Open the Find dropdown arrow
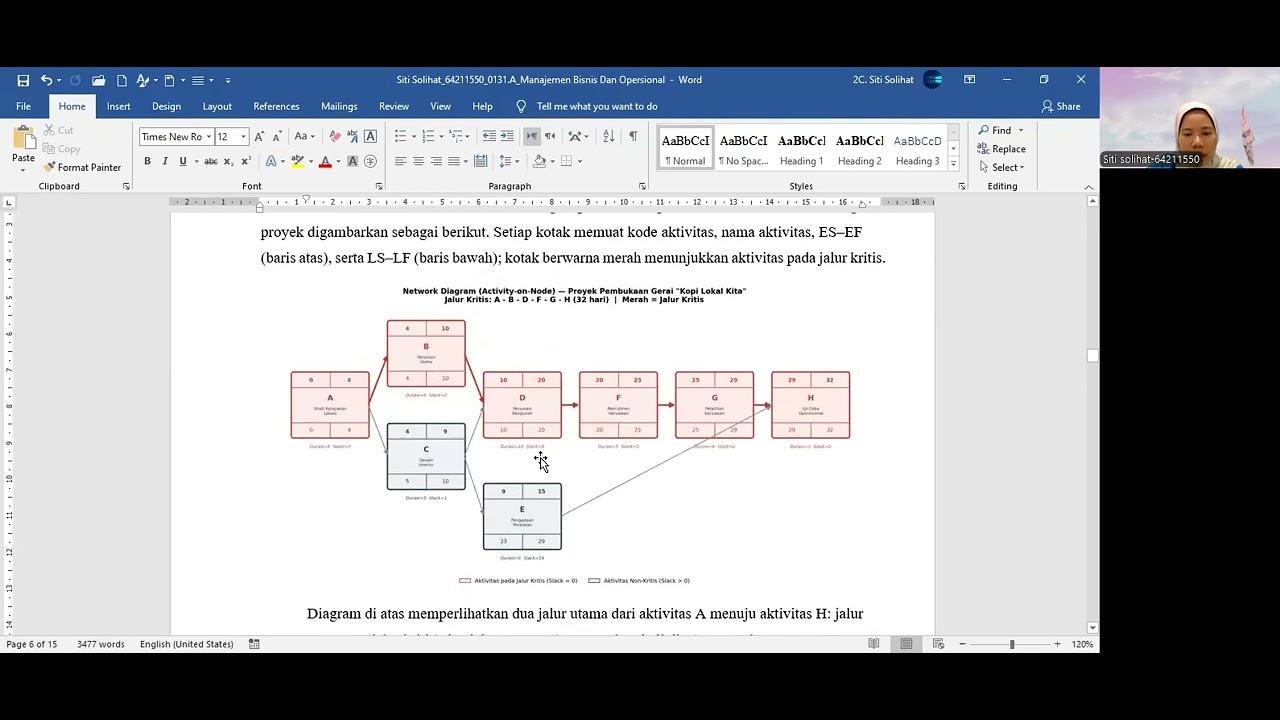This screenshot has width=1280, height=720. pos(1021,130)
